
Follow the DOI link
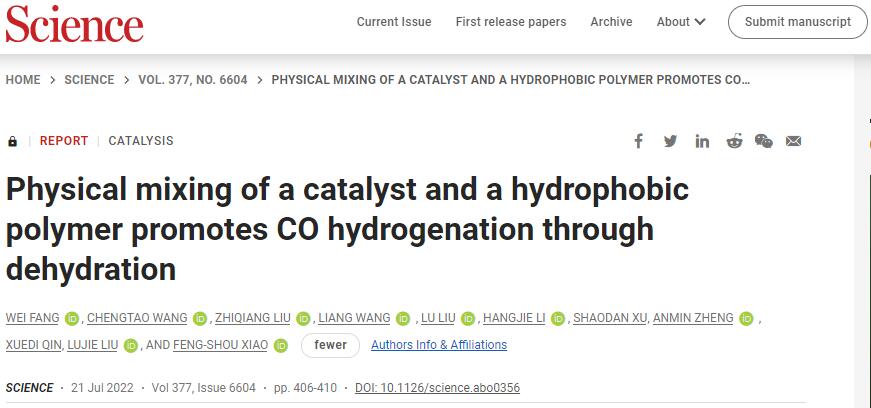pos(438,387)
